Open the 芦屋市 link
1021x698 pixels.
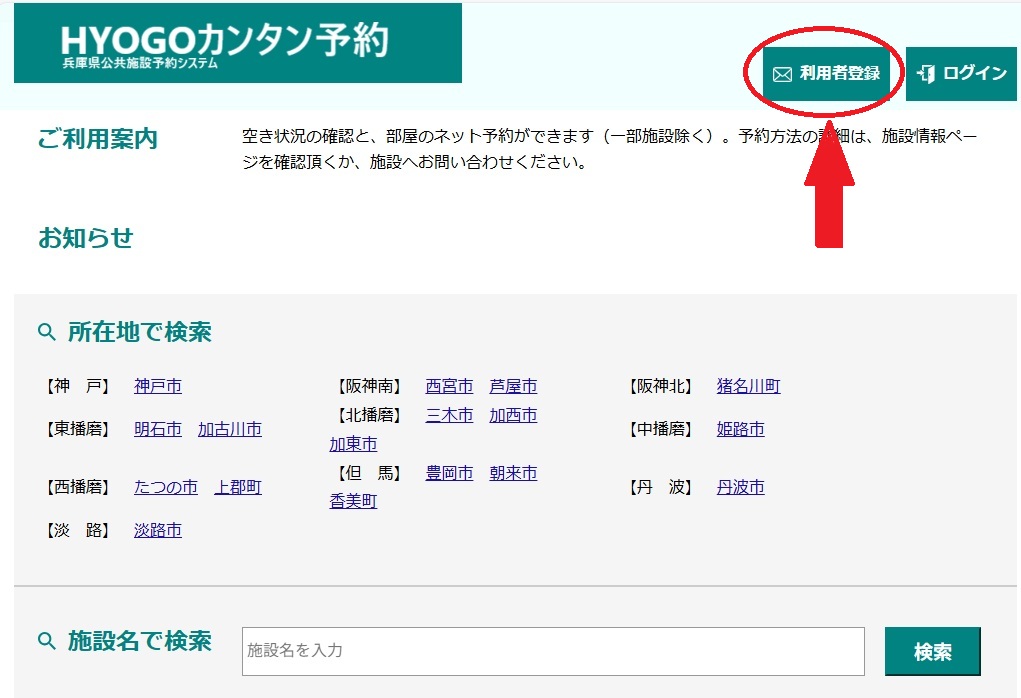(513, 386)
